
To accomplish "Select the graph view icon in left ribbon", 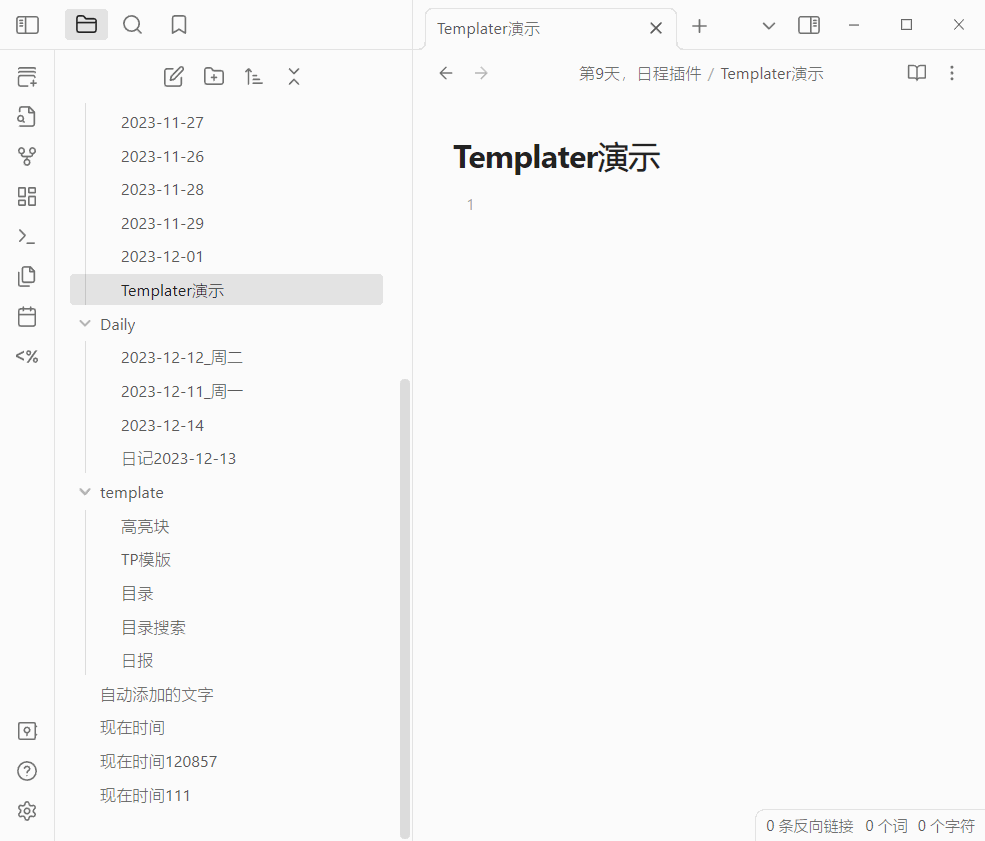I will point(27,156).
